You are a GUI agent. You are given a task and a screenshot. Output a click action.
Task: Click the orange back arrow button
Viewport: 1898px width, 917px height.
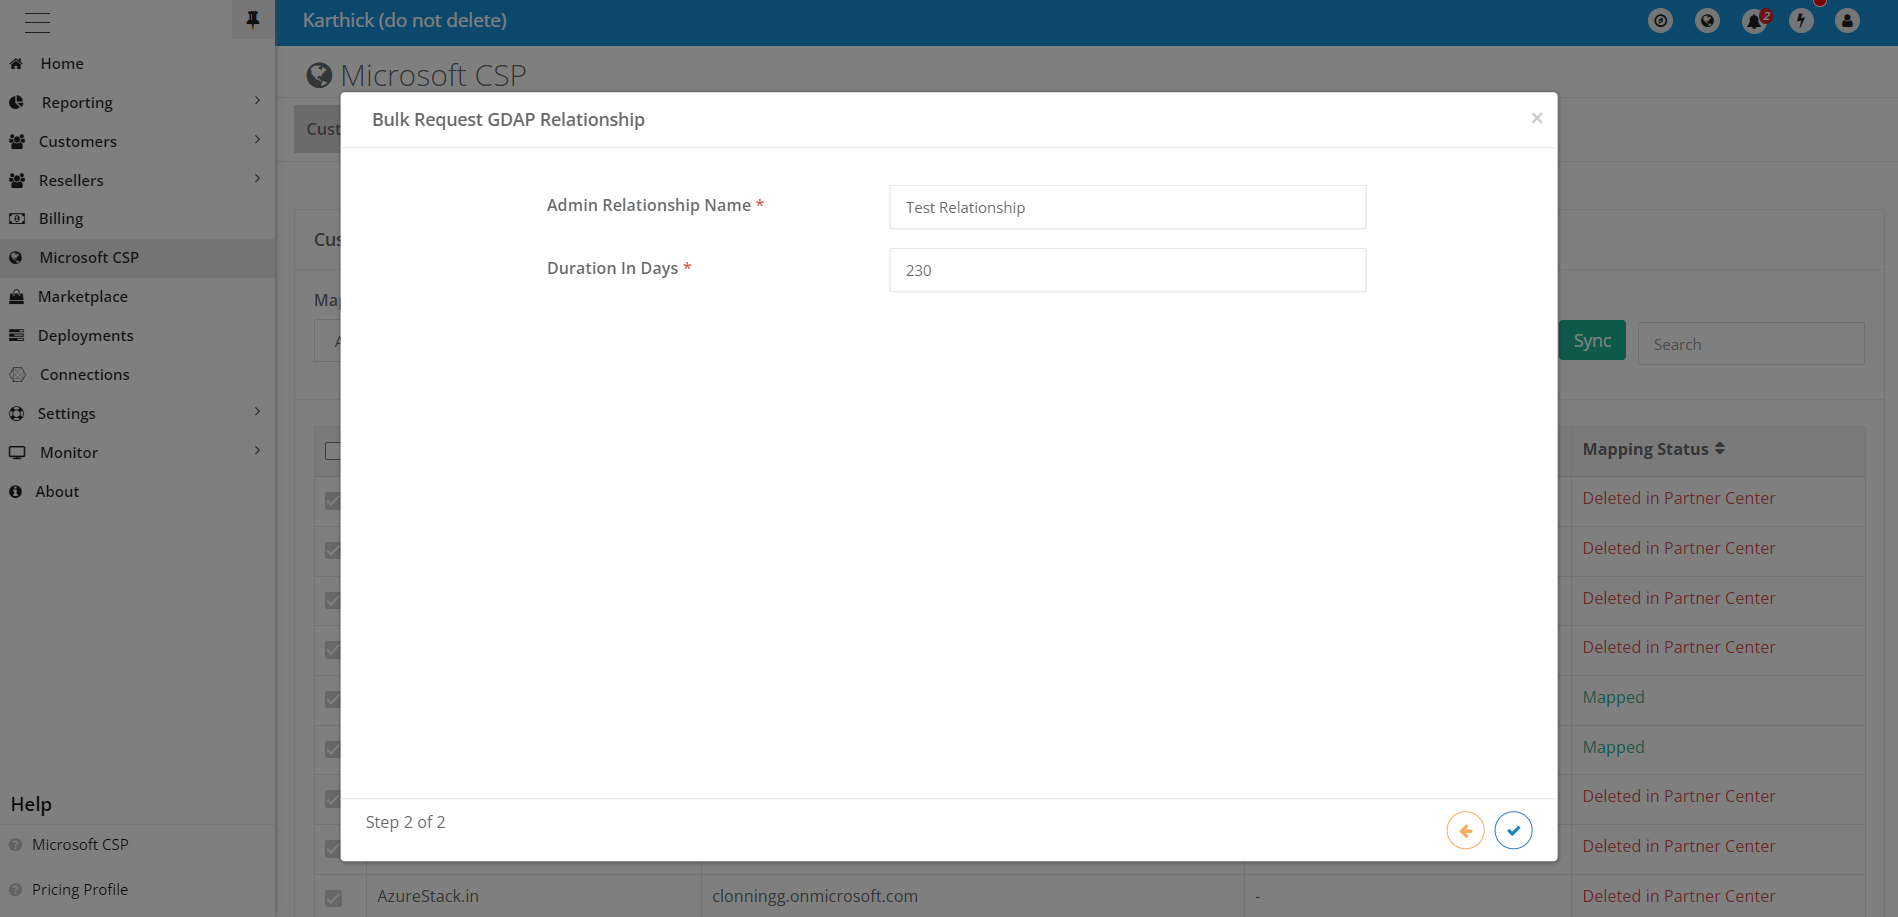[x=1465, y=830]
